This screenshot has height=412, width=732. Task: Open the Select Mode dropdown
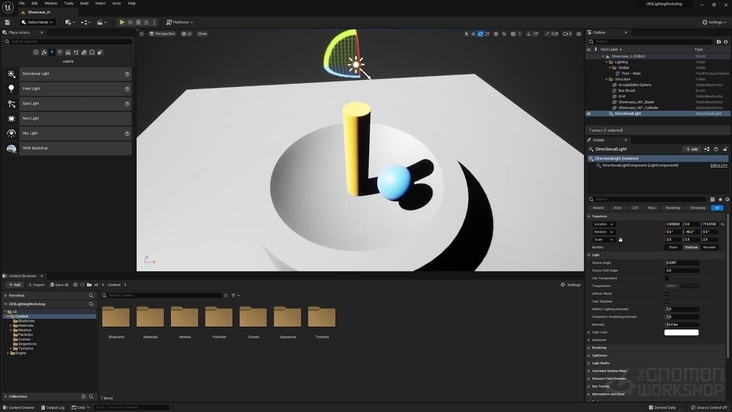[39, 21]
